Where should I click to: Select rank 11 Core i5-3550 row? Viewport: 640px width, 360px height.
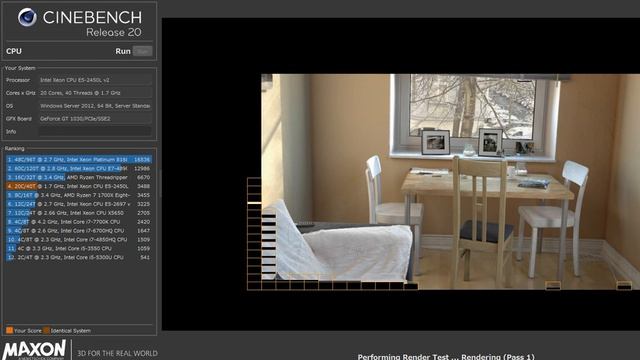78,249
